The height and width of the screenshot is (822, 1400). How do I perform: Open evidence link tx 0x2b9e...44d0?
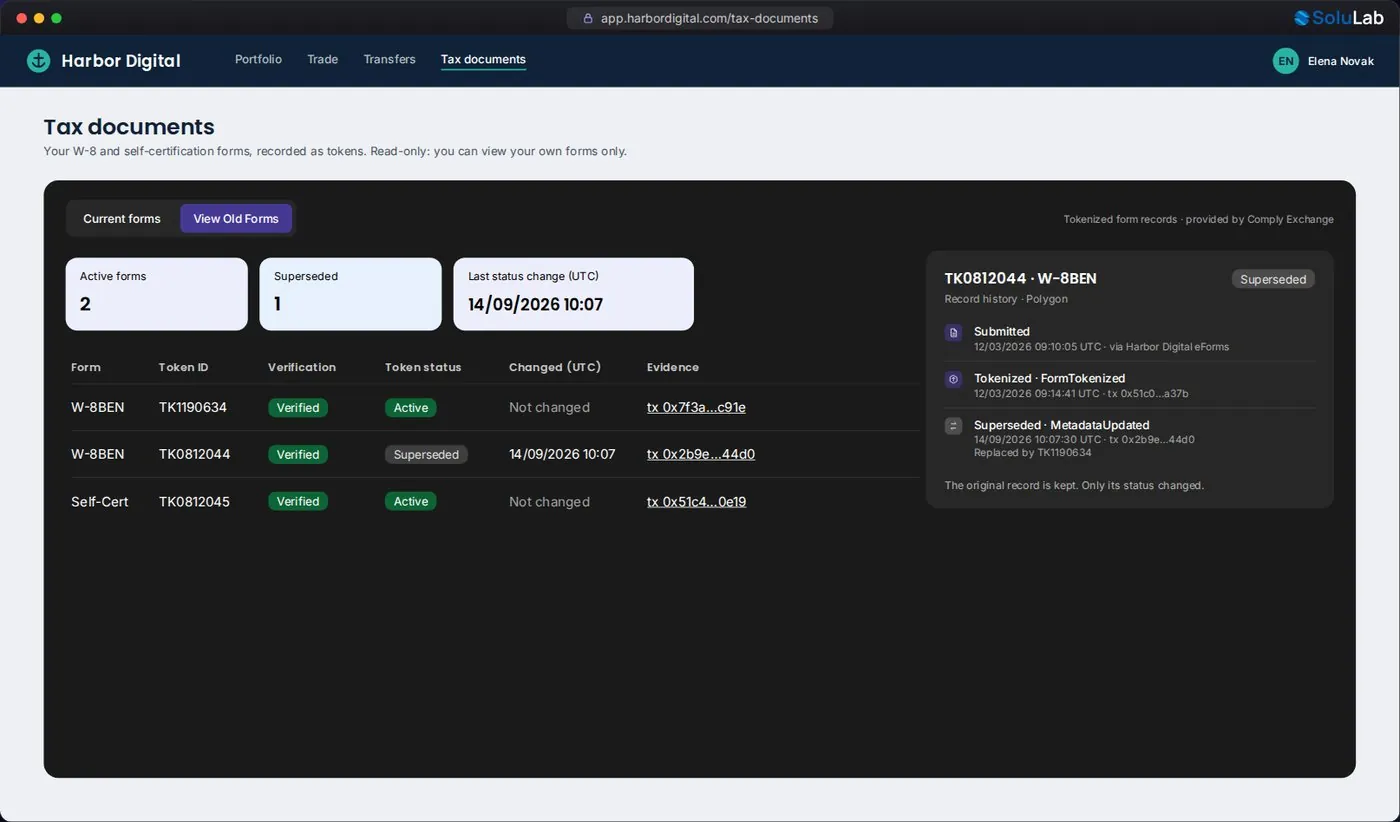pyautogui.click(x=701, y=454)
